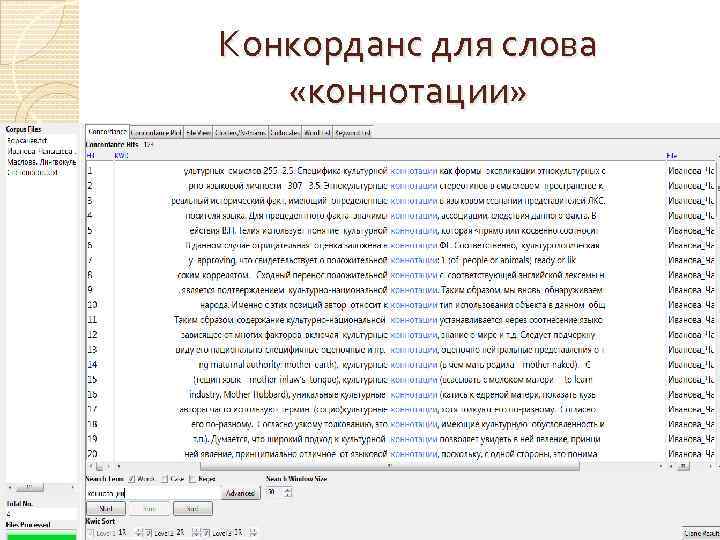Select the first file in Corpus Files
The image size is (720, 540).
click(x=27, y=141)
